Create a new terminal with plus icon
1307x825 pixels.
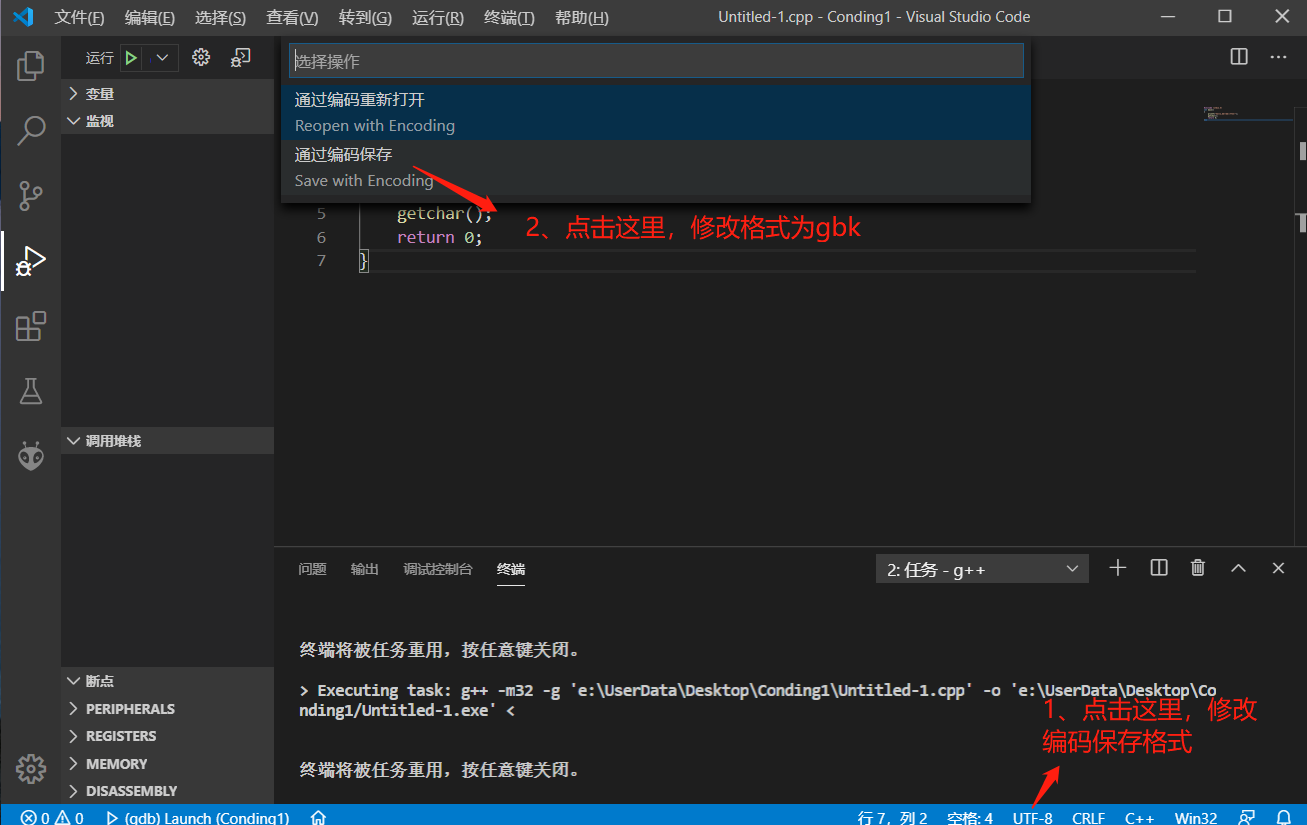1118,568
